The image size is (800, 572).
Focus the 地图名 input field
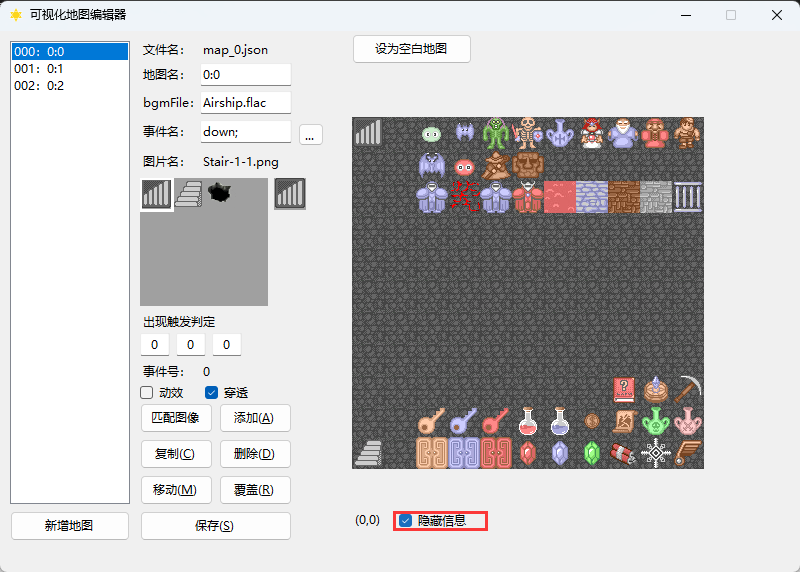[246, 75]
